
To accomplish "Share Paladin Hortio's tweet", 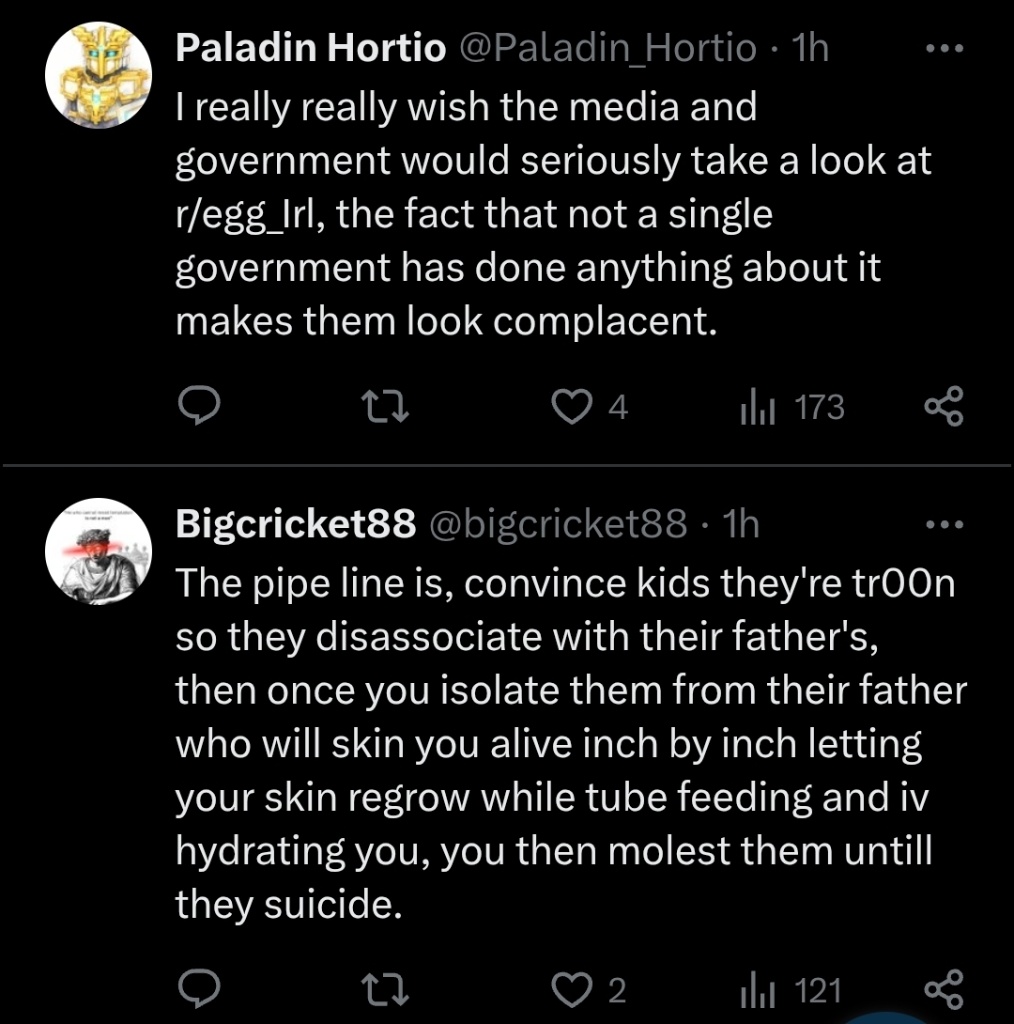I will point(943,407).
